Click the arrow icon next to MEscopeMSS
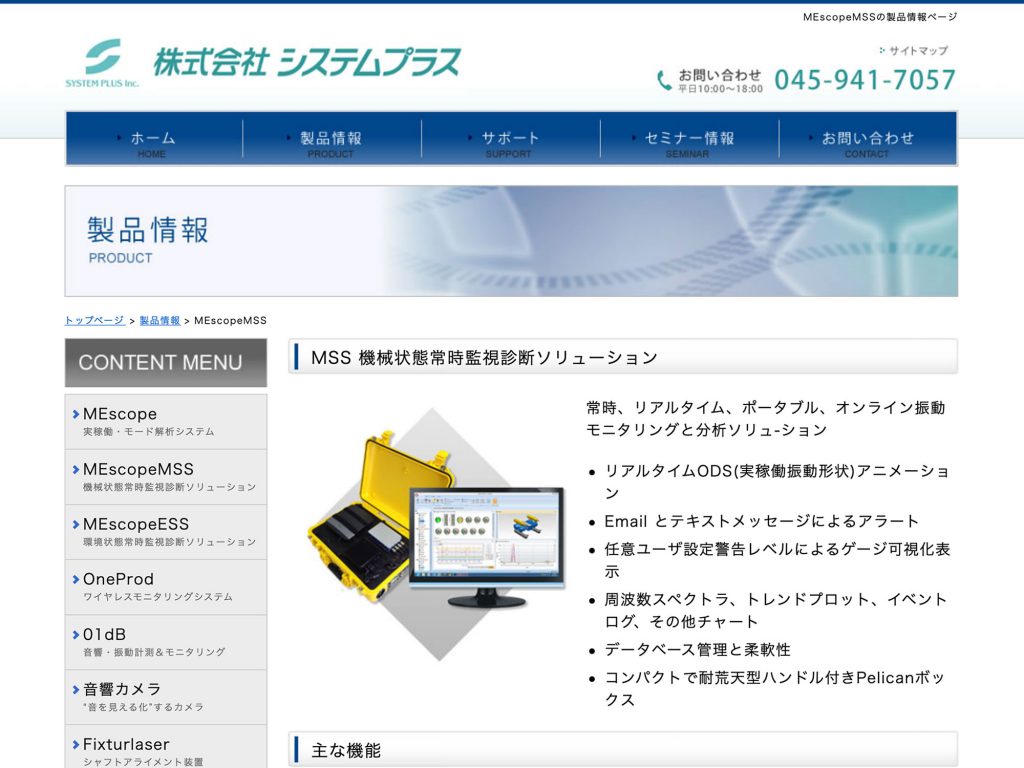The height and width of the screenshot is (768, 1024). click(76, 470)
